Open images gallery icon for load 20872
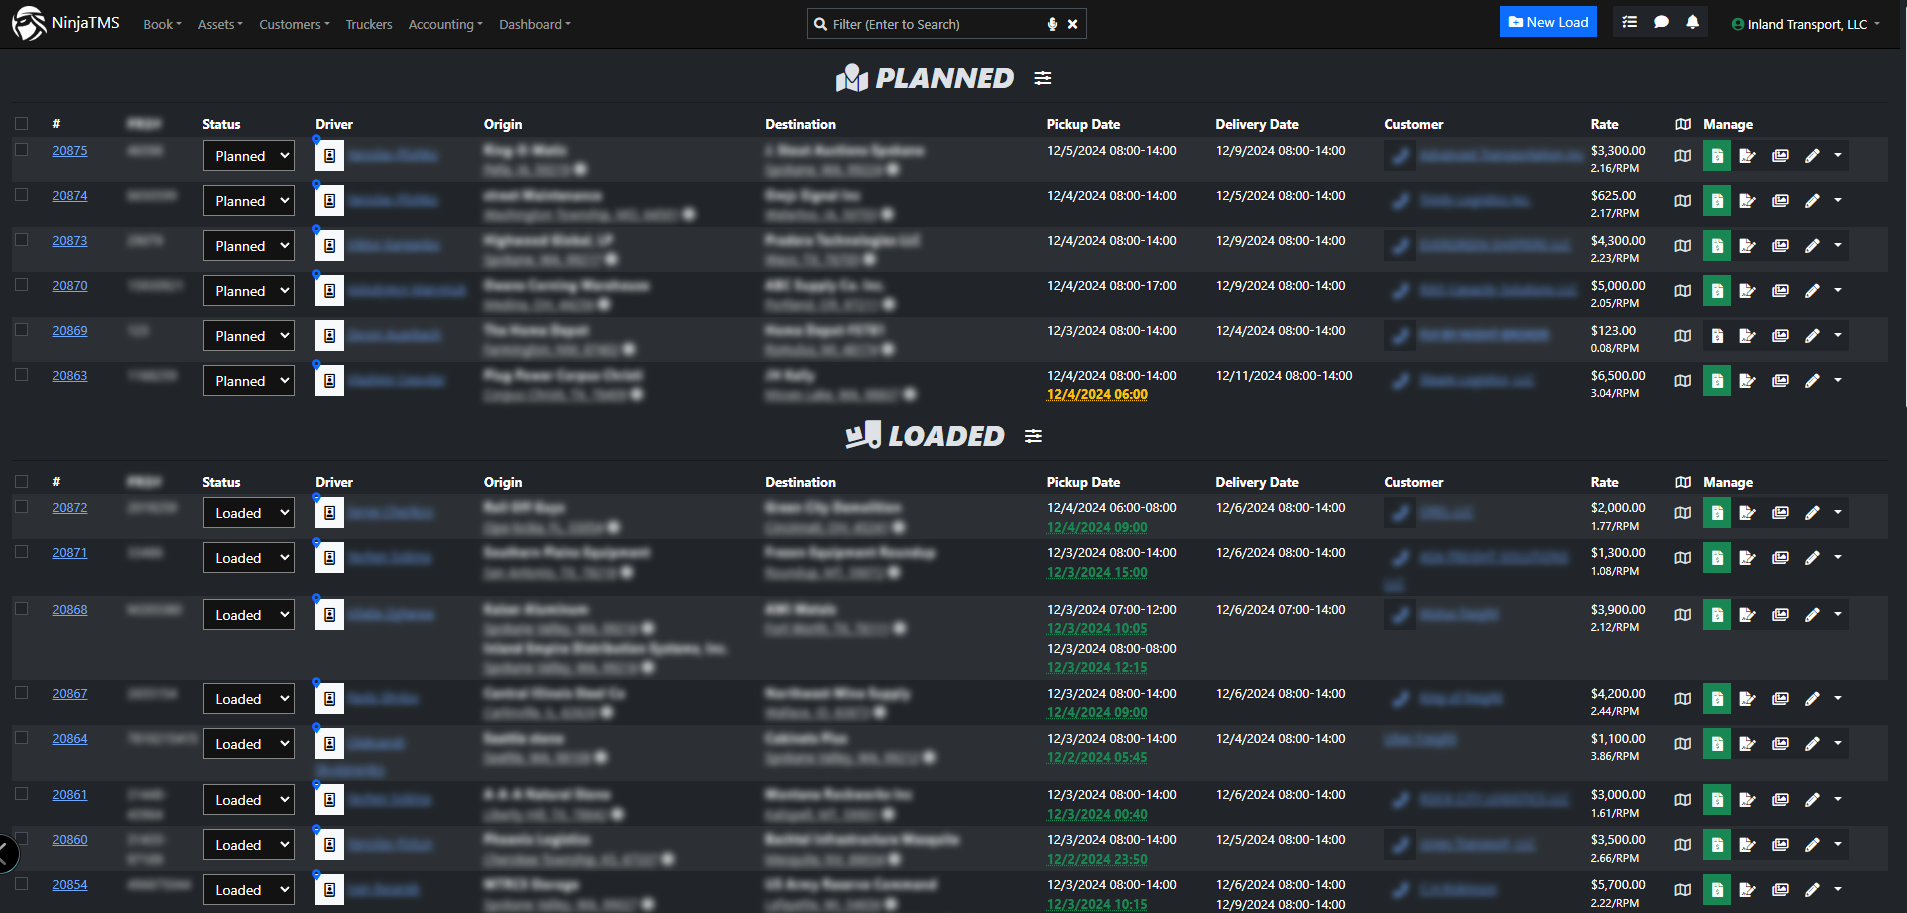 point(1780,513)
